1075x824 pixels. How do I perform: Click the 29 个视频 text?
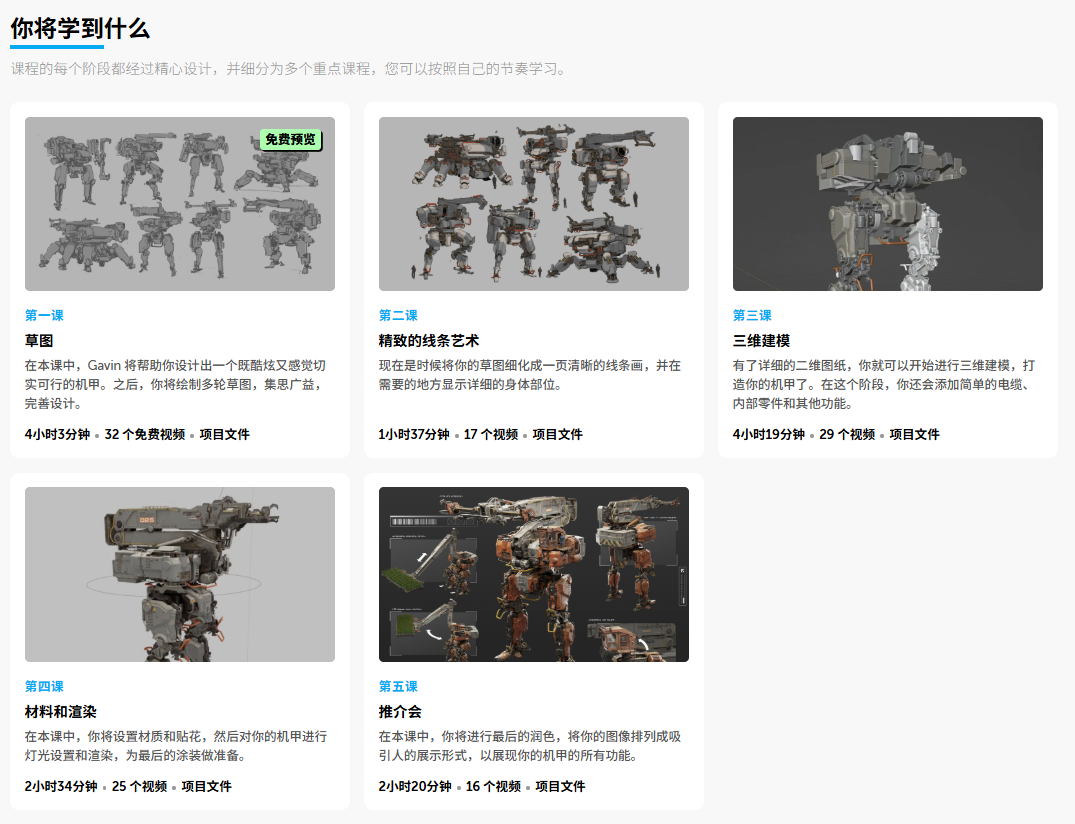click(847, 435)
